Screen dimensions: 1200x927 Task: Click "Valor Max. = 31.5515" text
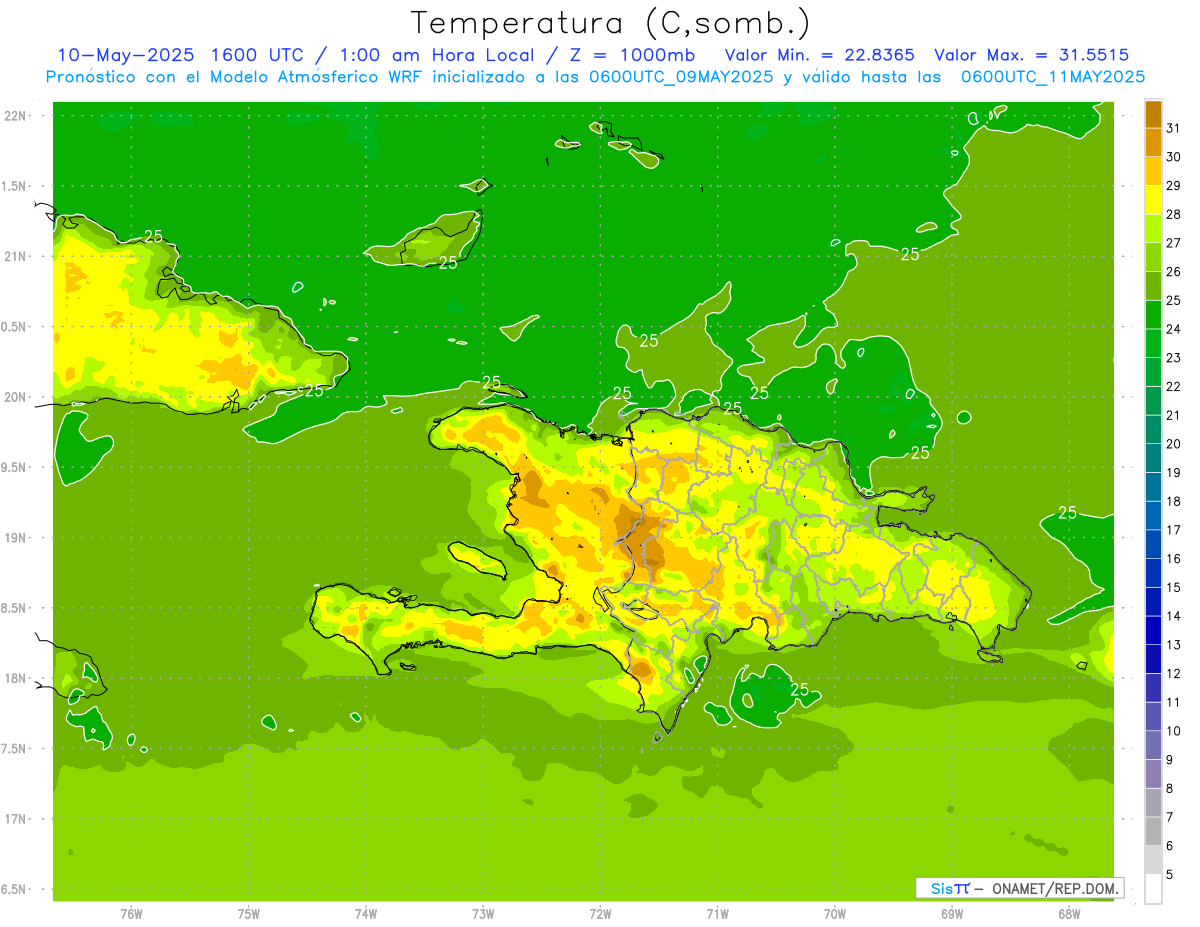[x=1032, y=55]
